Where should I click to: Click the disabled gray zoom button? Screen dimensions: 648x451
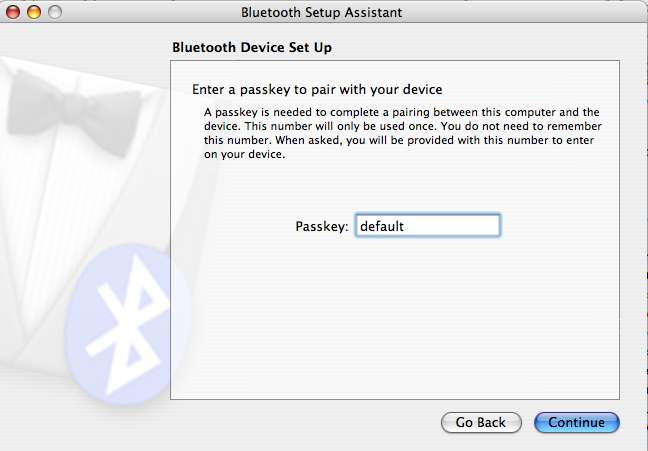click(x=55, y=12)
